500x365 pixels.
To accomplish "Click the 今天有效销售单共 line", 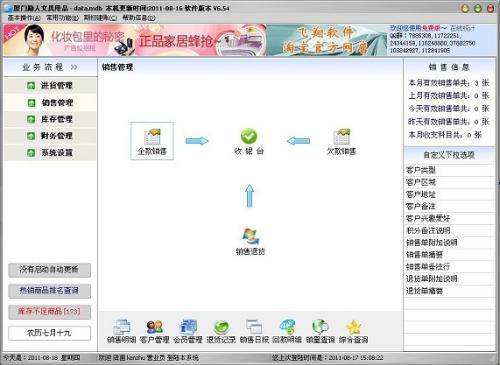I will tap(449, 109).
